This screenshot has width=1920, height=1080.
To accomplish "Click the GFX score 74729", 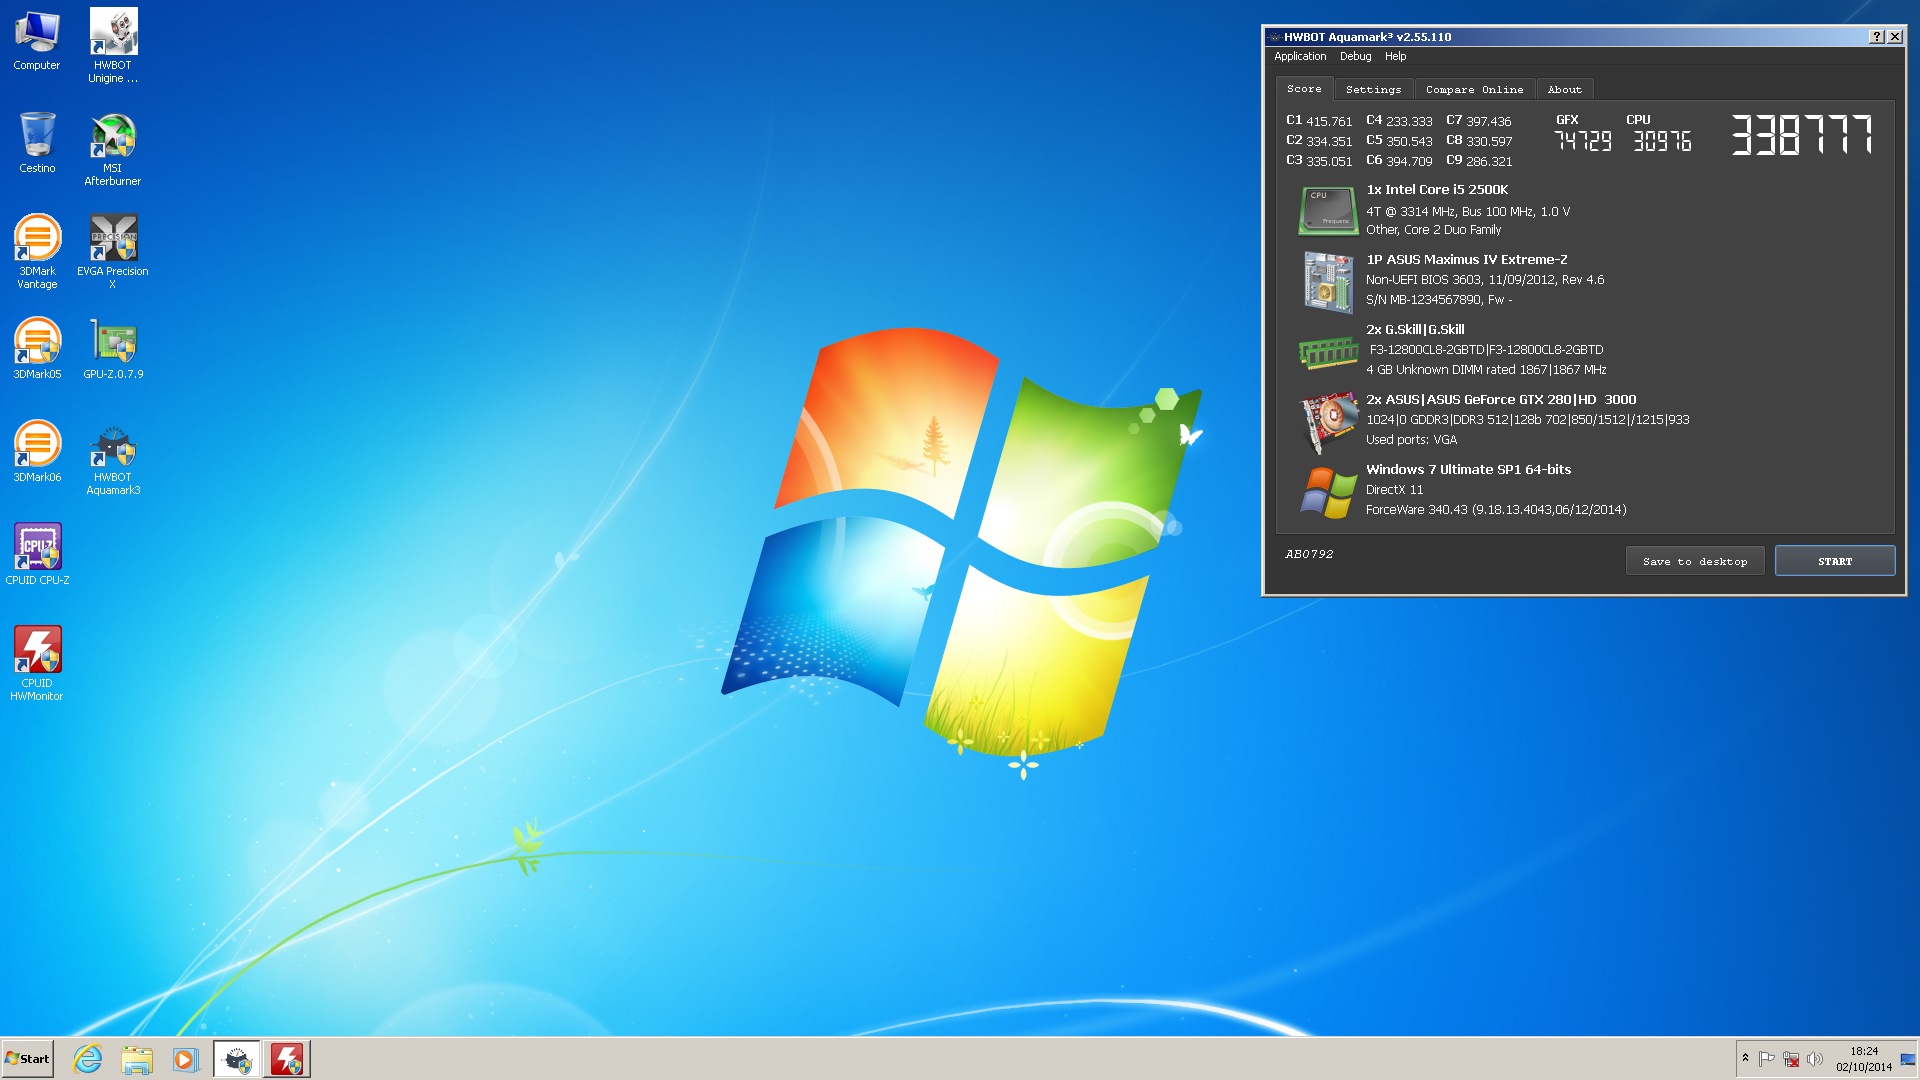I will [x=1583, y=141].
